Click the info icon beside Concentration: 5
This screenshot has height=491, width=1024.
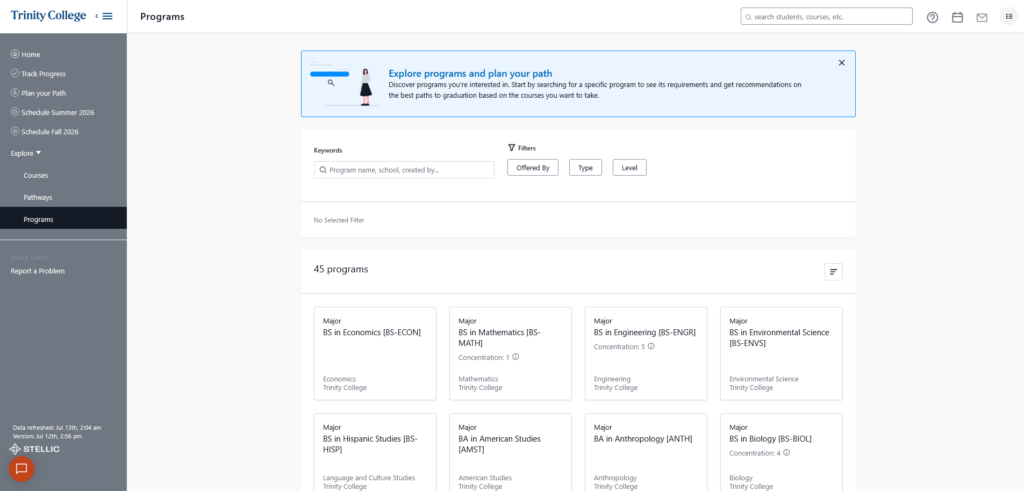651,347
